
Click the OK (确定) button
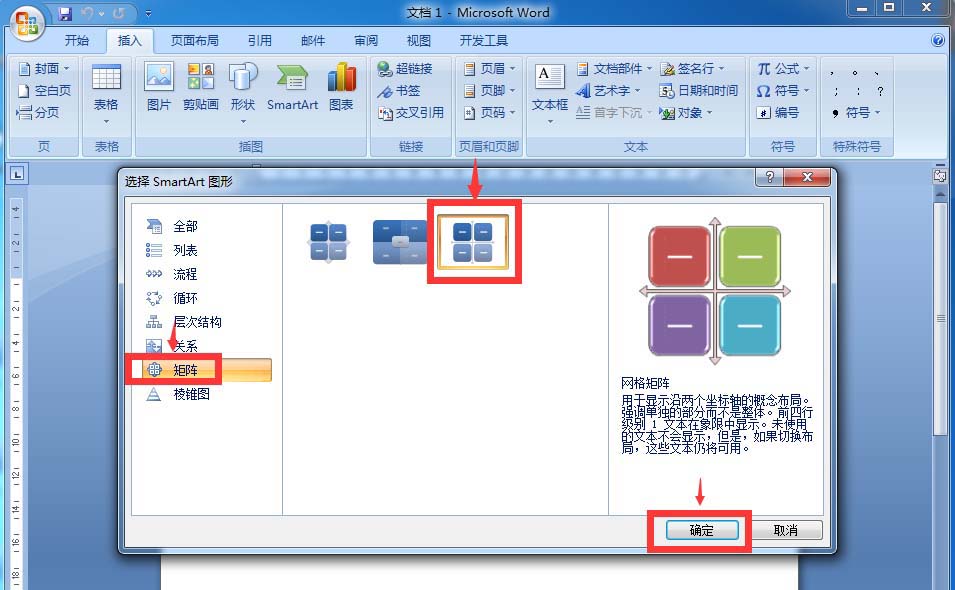[702, 530]
